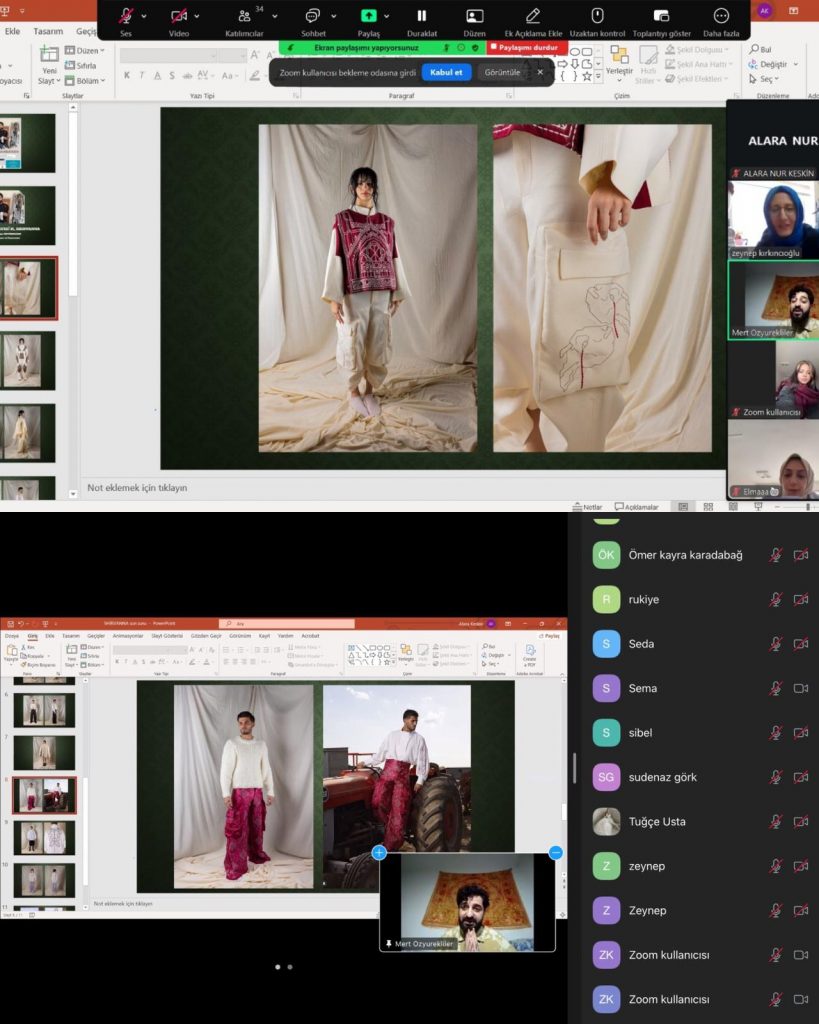Open the Sohbet chat icon

[x=313, y=15]
